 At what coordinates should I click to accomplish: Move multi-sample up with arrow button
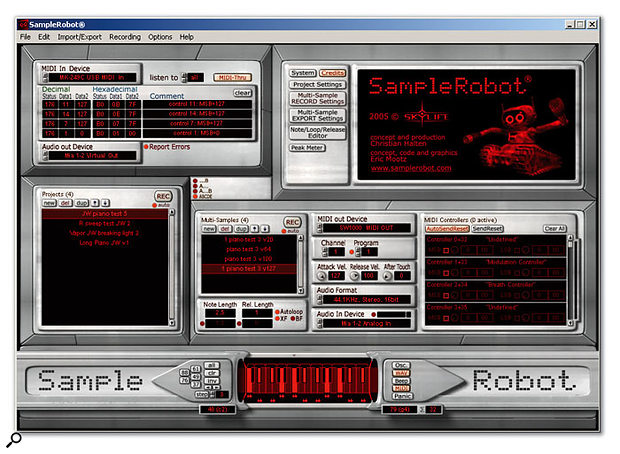point(255,229)
